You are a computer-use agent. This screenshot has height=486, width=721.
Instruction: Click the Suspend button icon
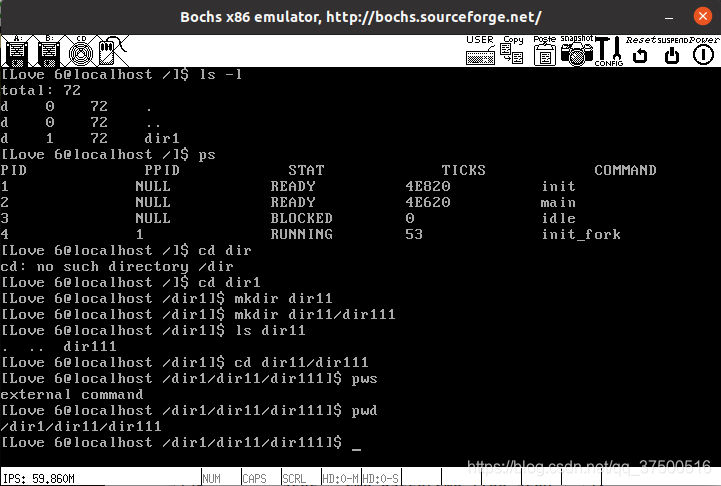click(672, 51)
